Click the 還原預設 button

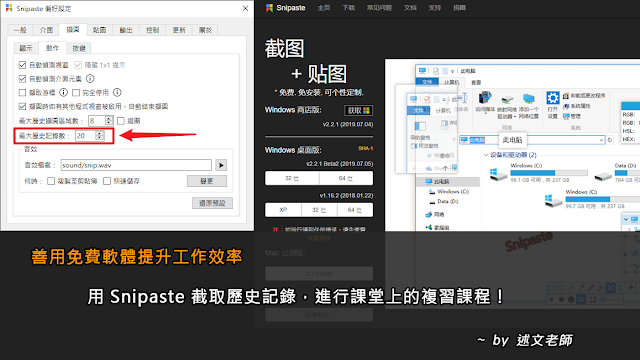(212, 203)
